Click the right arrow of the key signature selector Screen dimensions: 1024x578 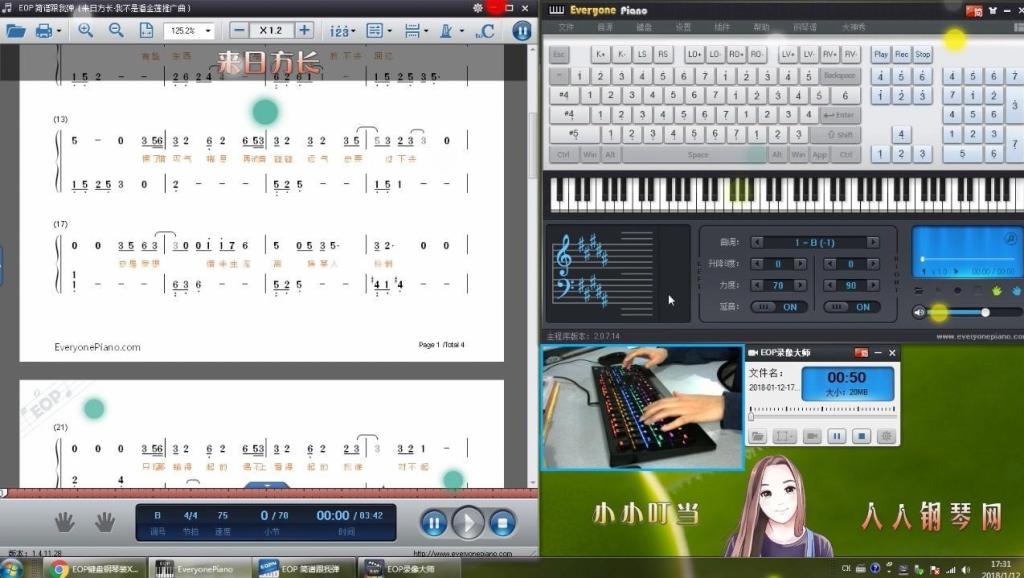pos(872,242)
